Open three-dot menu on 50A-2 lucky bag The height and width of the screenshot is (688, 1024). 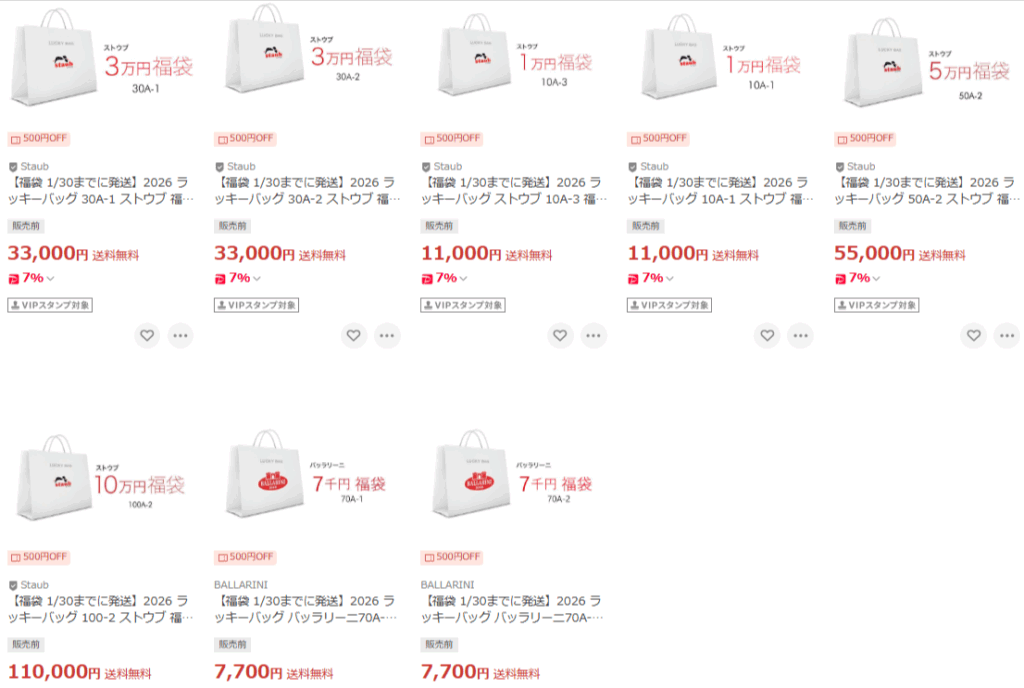pos(1007,336)
